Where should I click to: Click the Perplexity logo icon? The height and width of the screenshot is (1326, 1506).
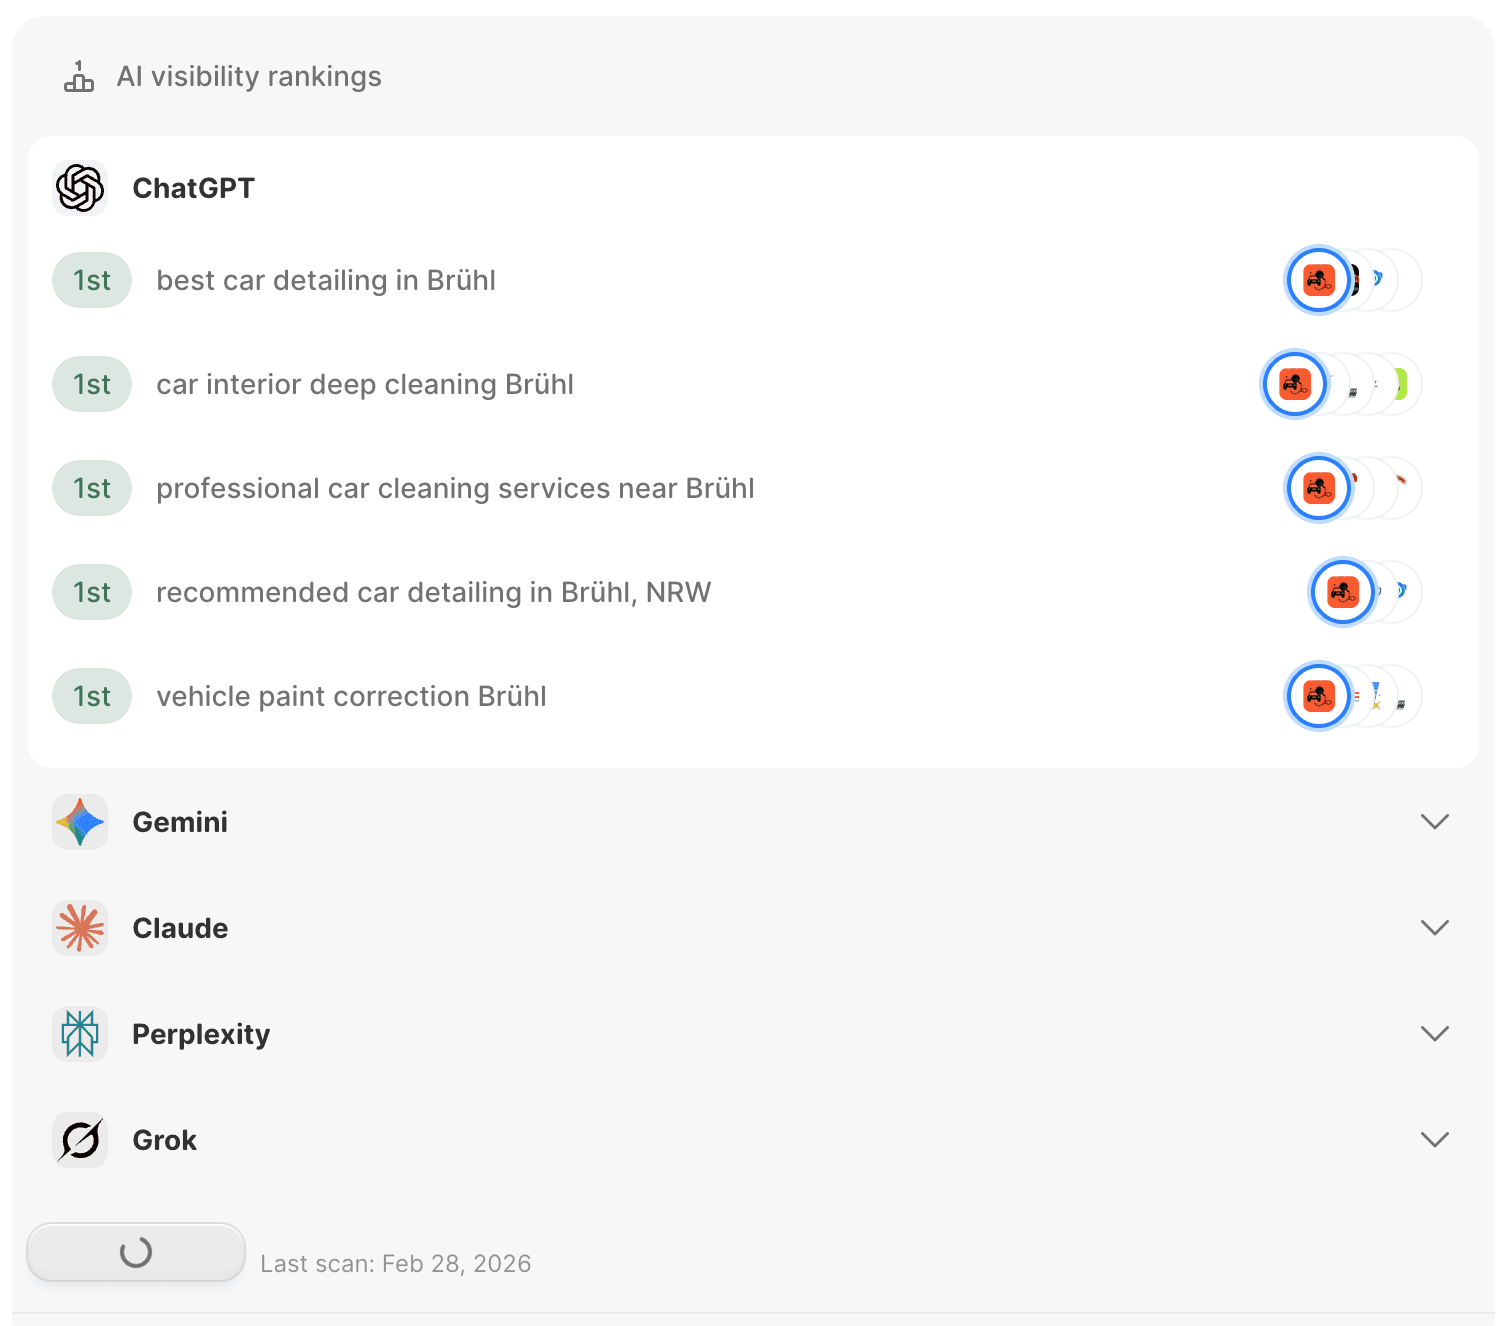(x=80, y=1034)
